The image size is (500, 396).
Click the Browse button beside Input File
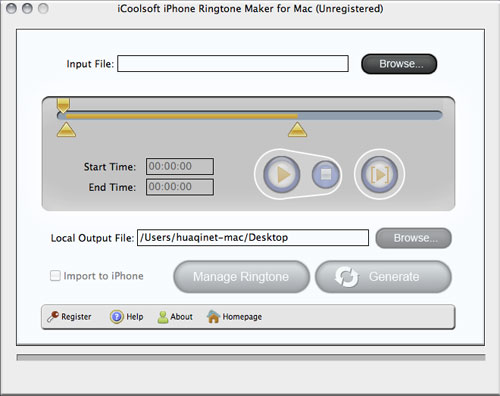[399, 64]
